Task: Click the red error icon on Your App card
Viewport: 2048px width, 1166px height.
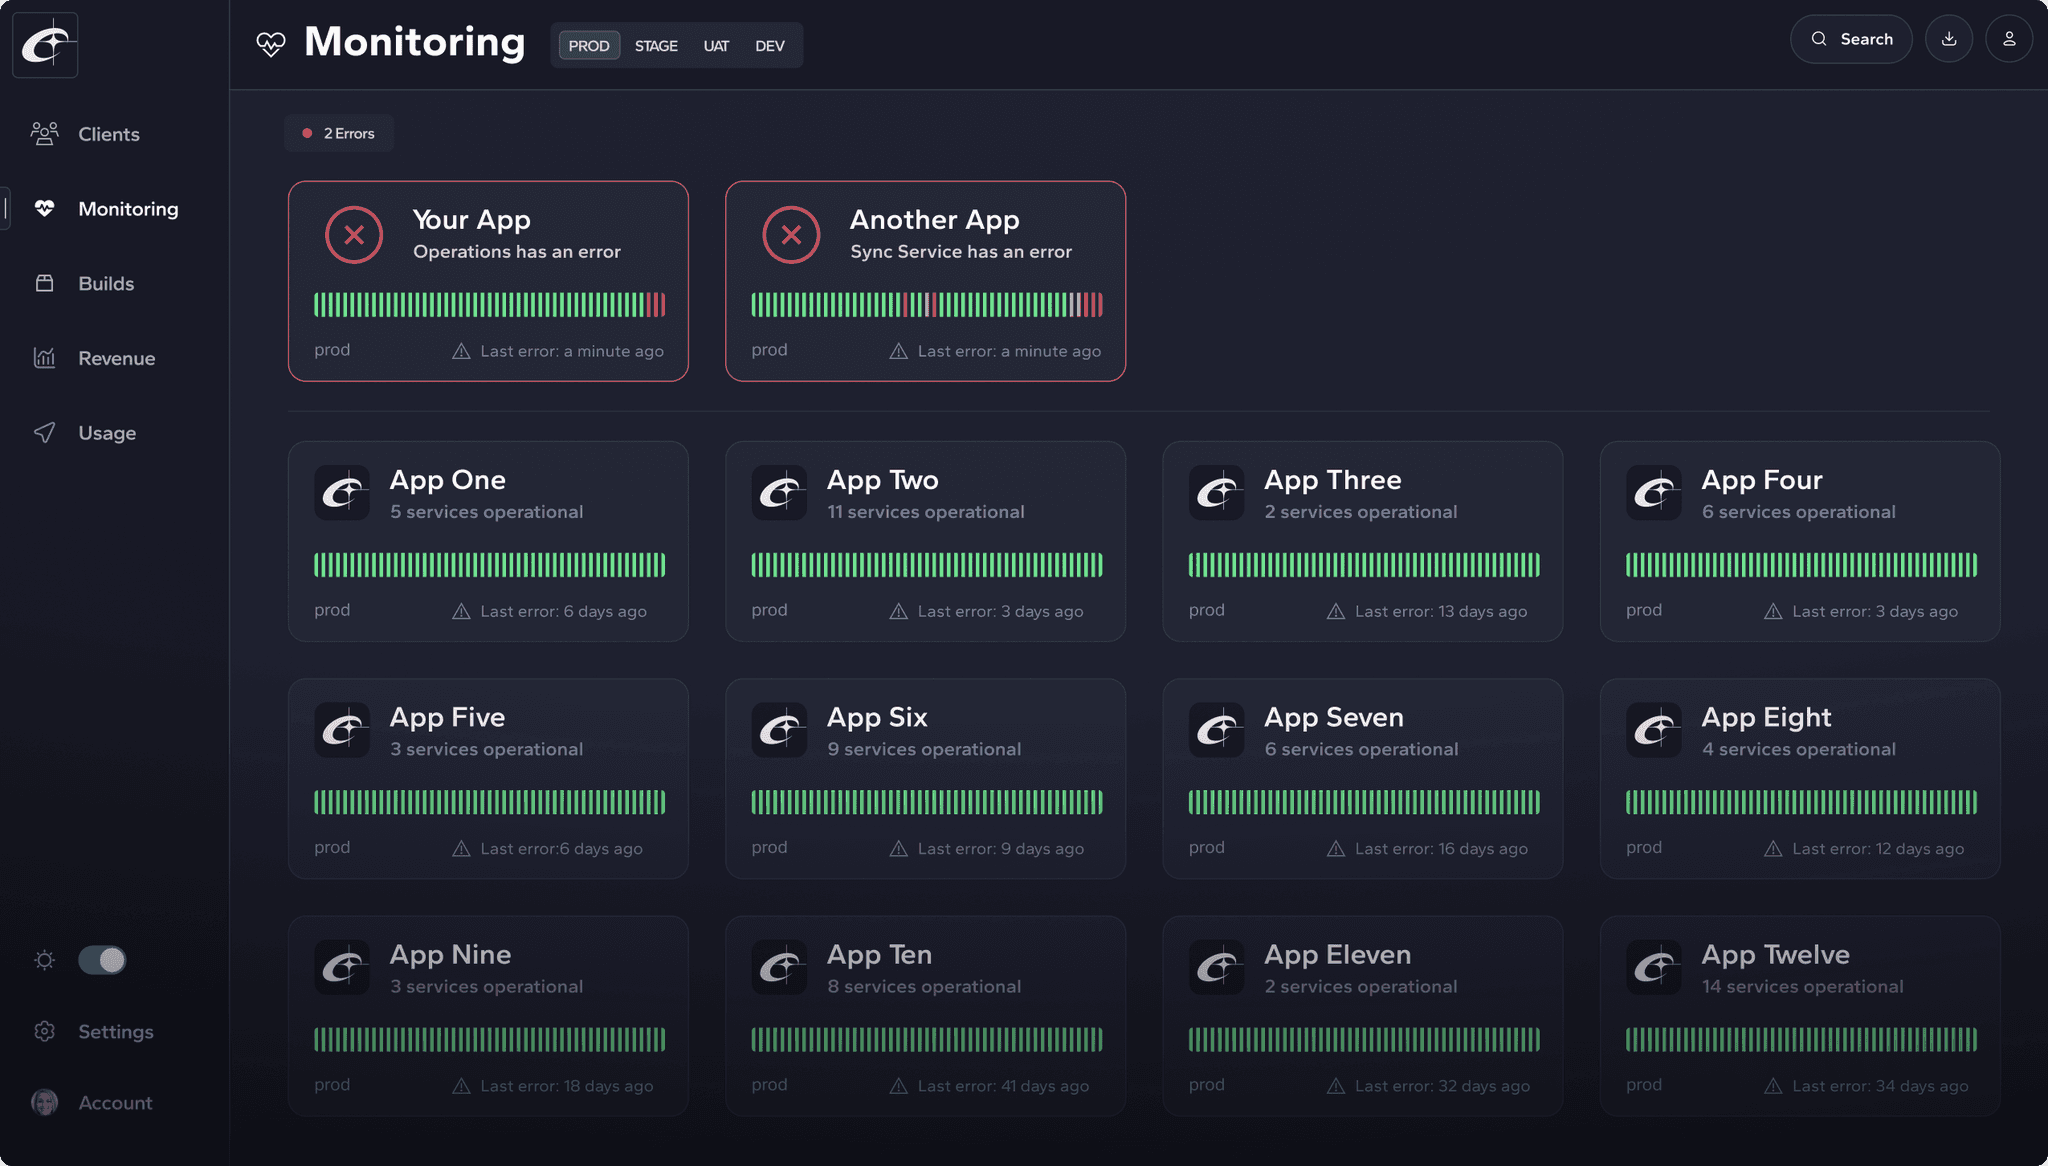Action: click(353, 235)
